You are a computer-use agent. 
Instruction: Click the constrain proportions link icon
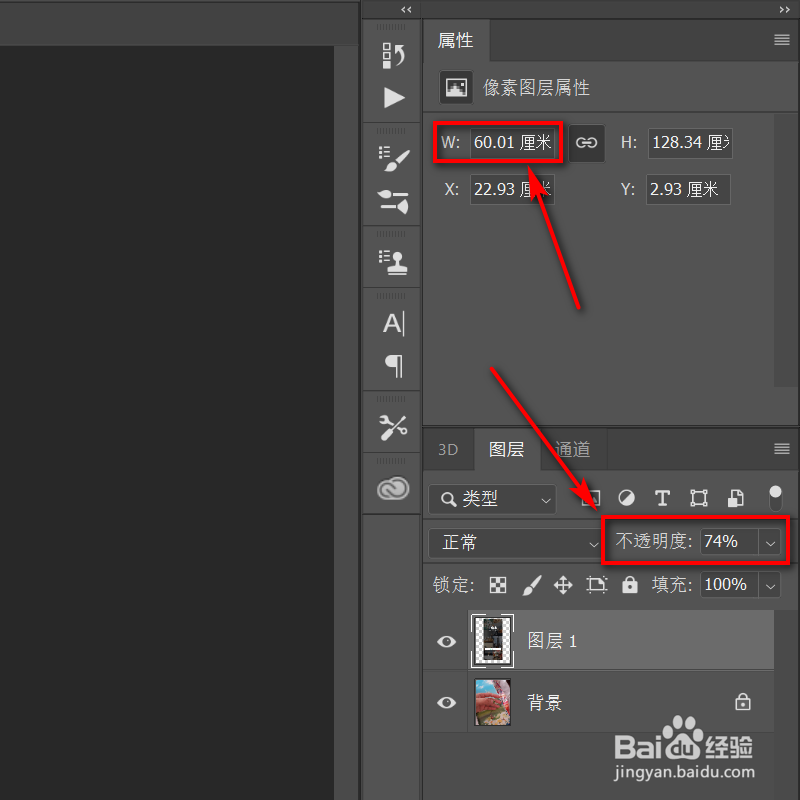tap(587, 143)
